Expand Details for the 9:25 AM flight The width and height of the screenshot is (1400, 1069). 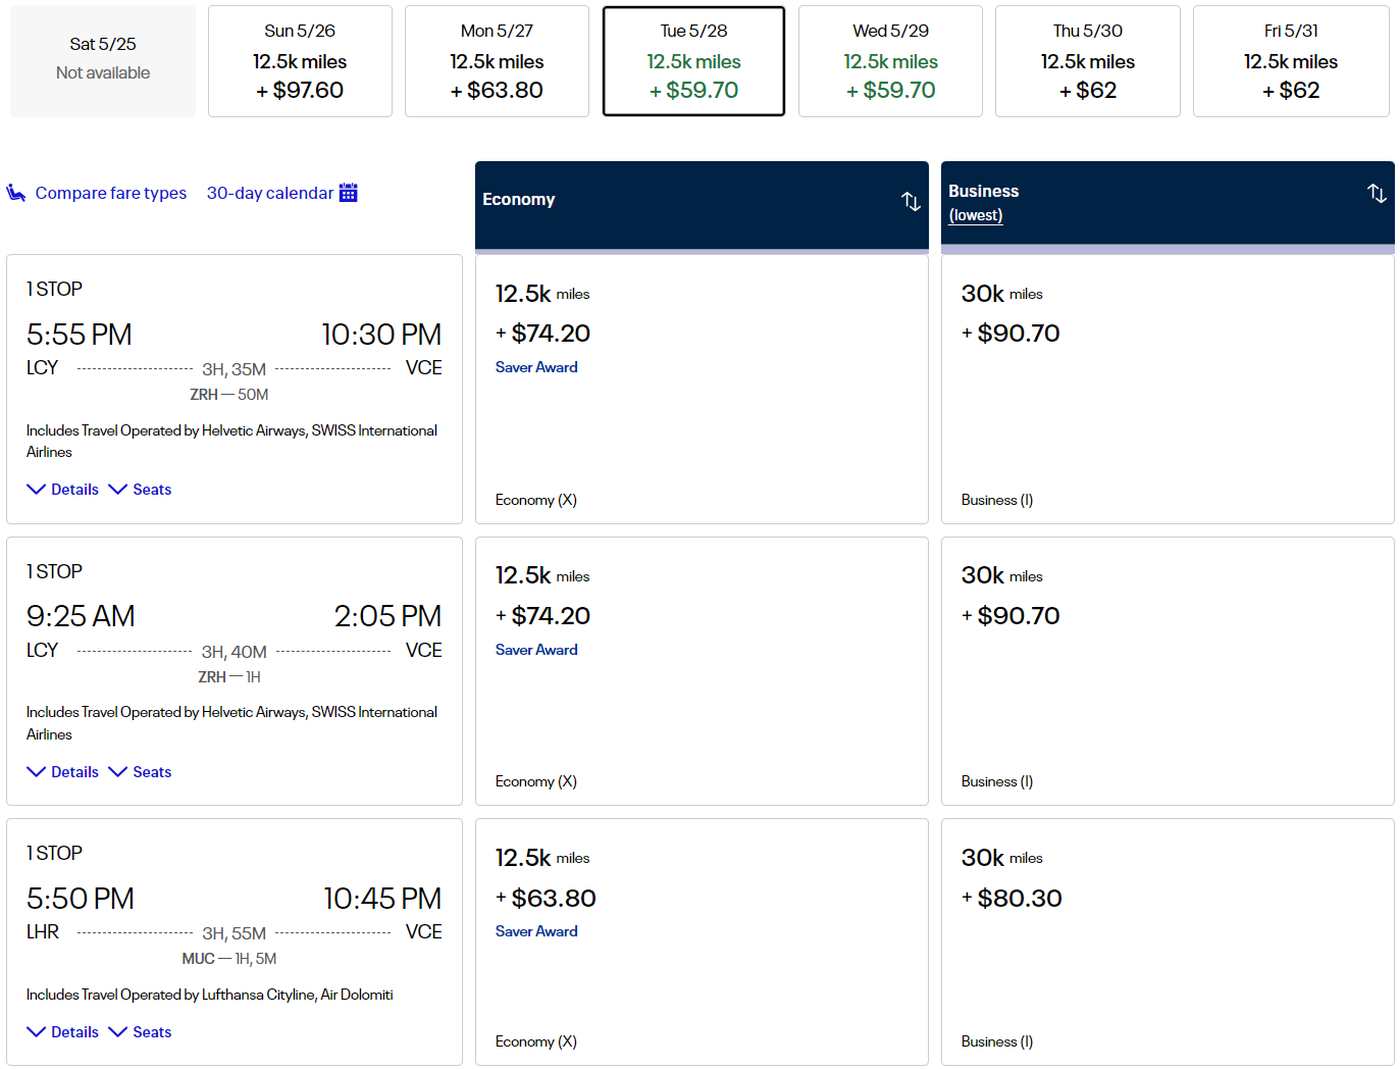pos(63,772)
